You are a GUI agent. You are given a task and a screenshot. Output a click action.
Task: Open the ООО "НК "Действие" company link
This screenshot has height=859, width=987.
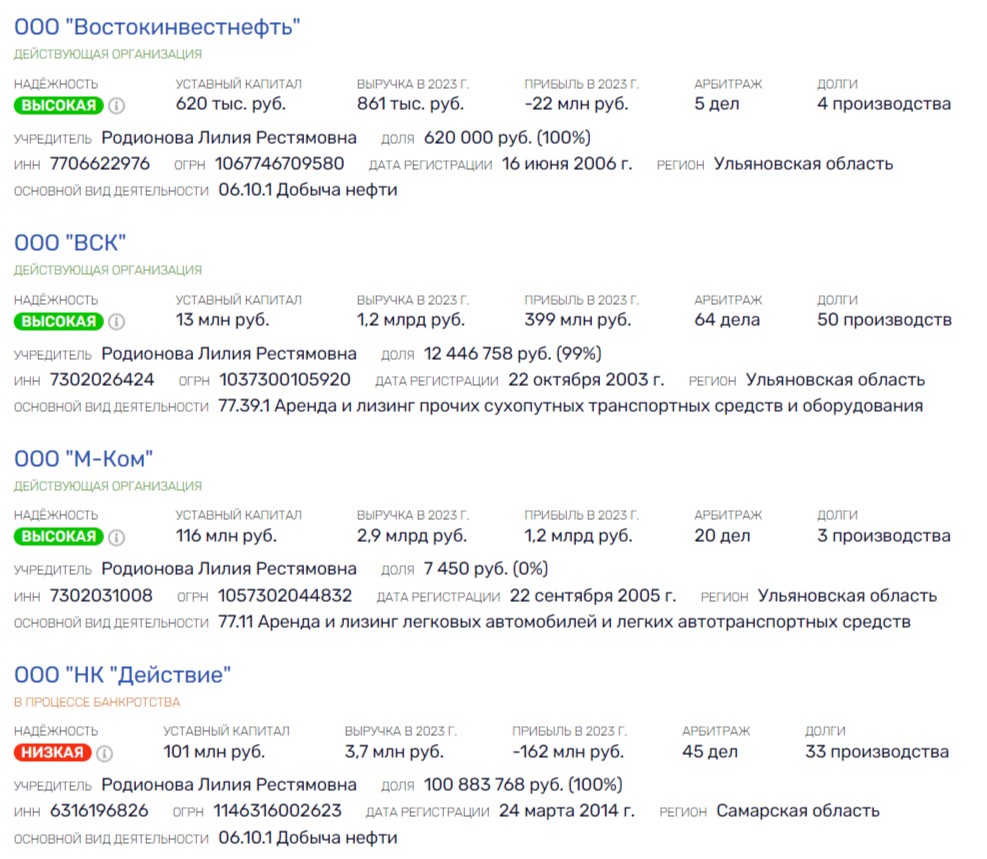pos(122,675)
